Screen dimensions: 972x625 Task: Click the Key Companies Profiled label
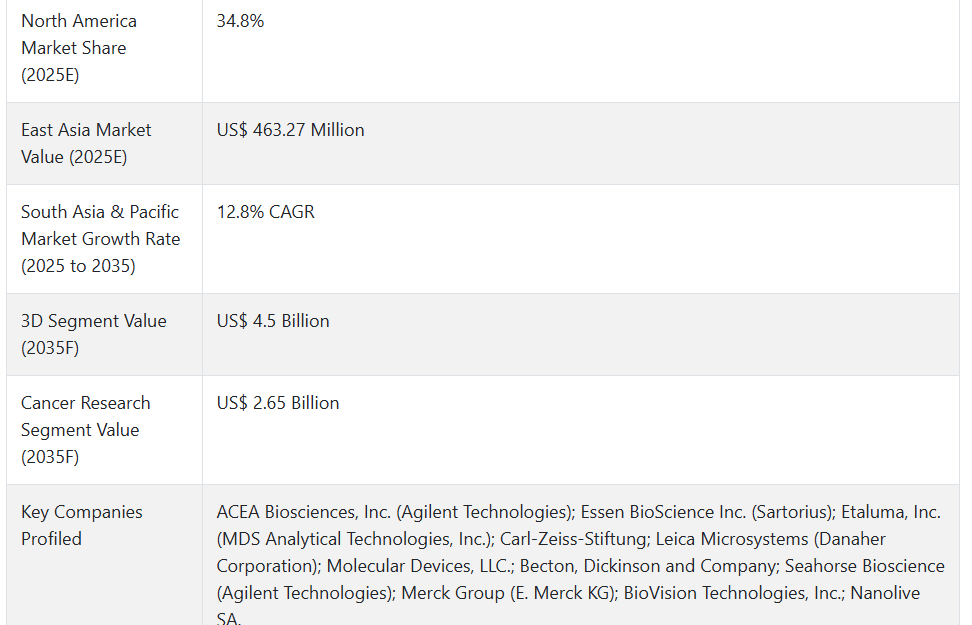point(82,525)
